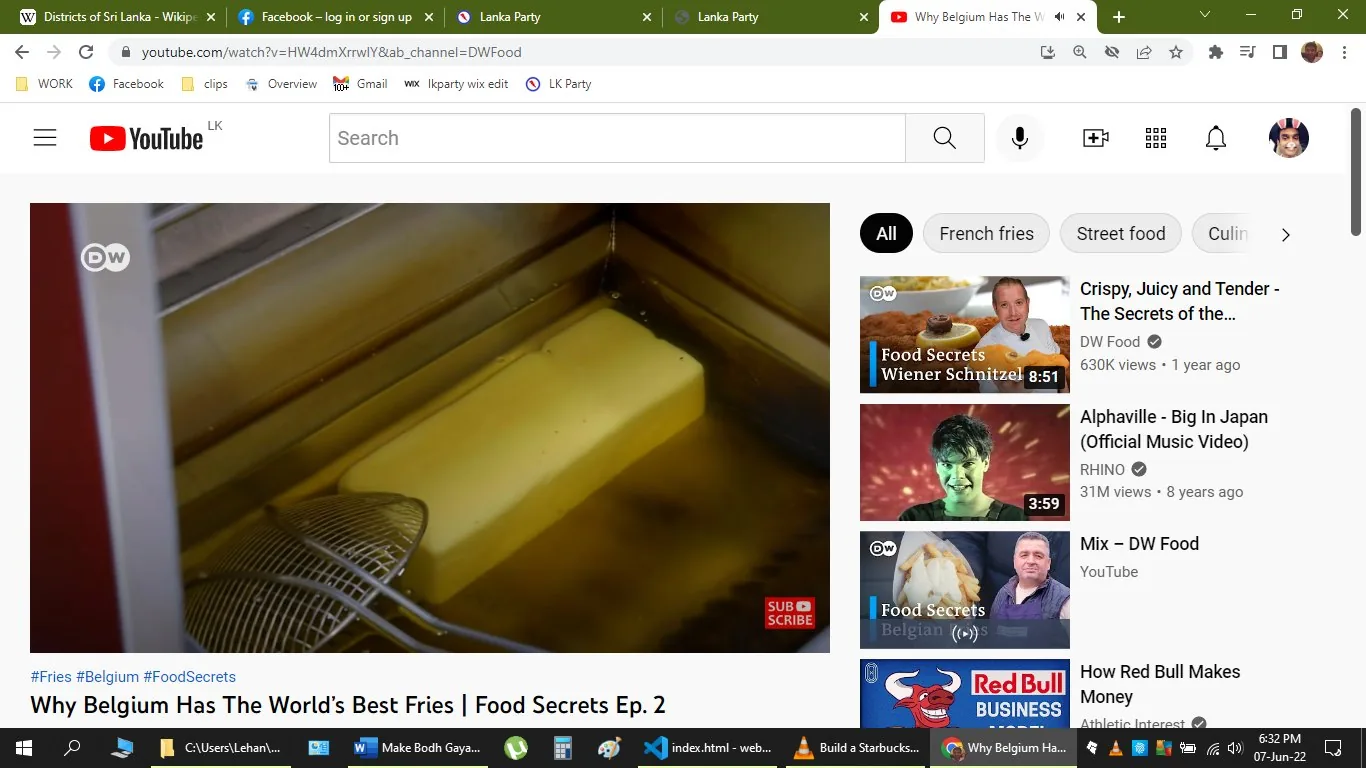The image size is (1366, 768).
Task: Open the Chrome customize menu
Action: (x=1346, y=52)
